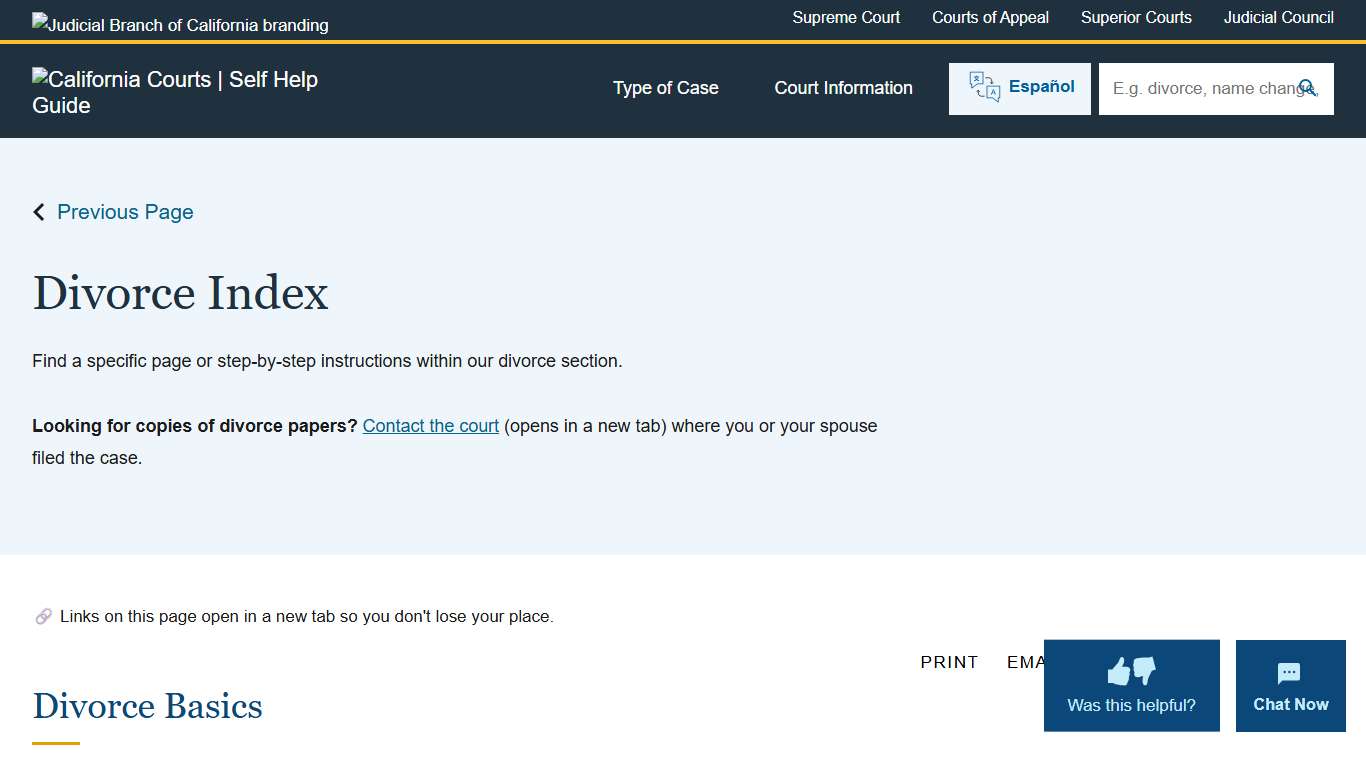The width and height of the screenshot is (1366, 768).
Task: Expand the Court Information menu
Action: [x=843, y=88]
